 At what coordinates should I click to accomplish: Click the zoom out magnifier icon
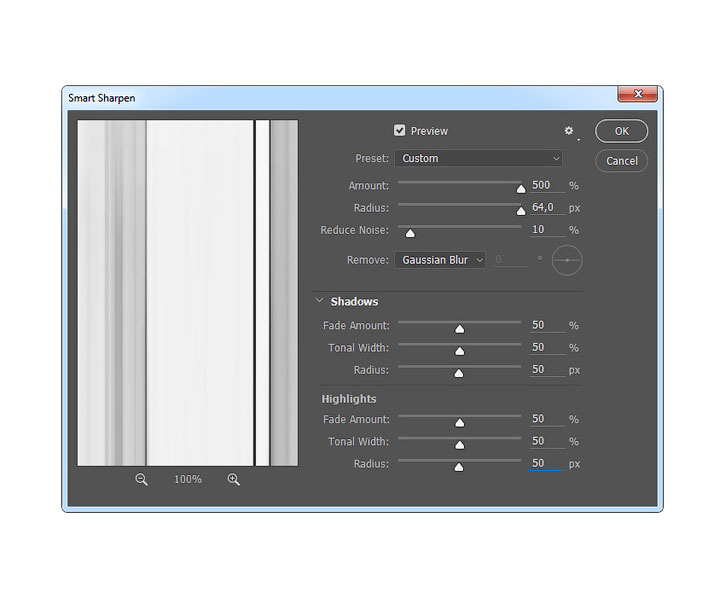point(141,479)
